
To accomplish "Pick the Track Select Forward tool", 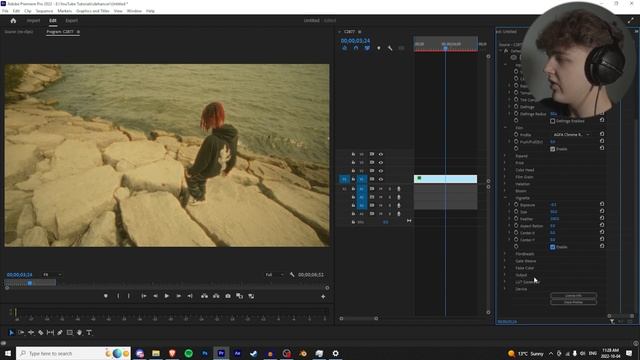I will pyautogui.click(x=21, y=333).
